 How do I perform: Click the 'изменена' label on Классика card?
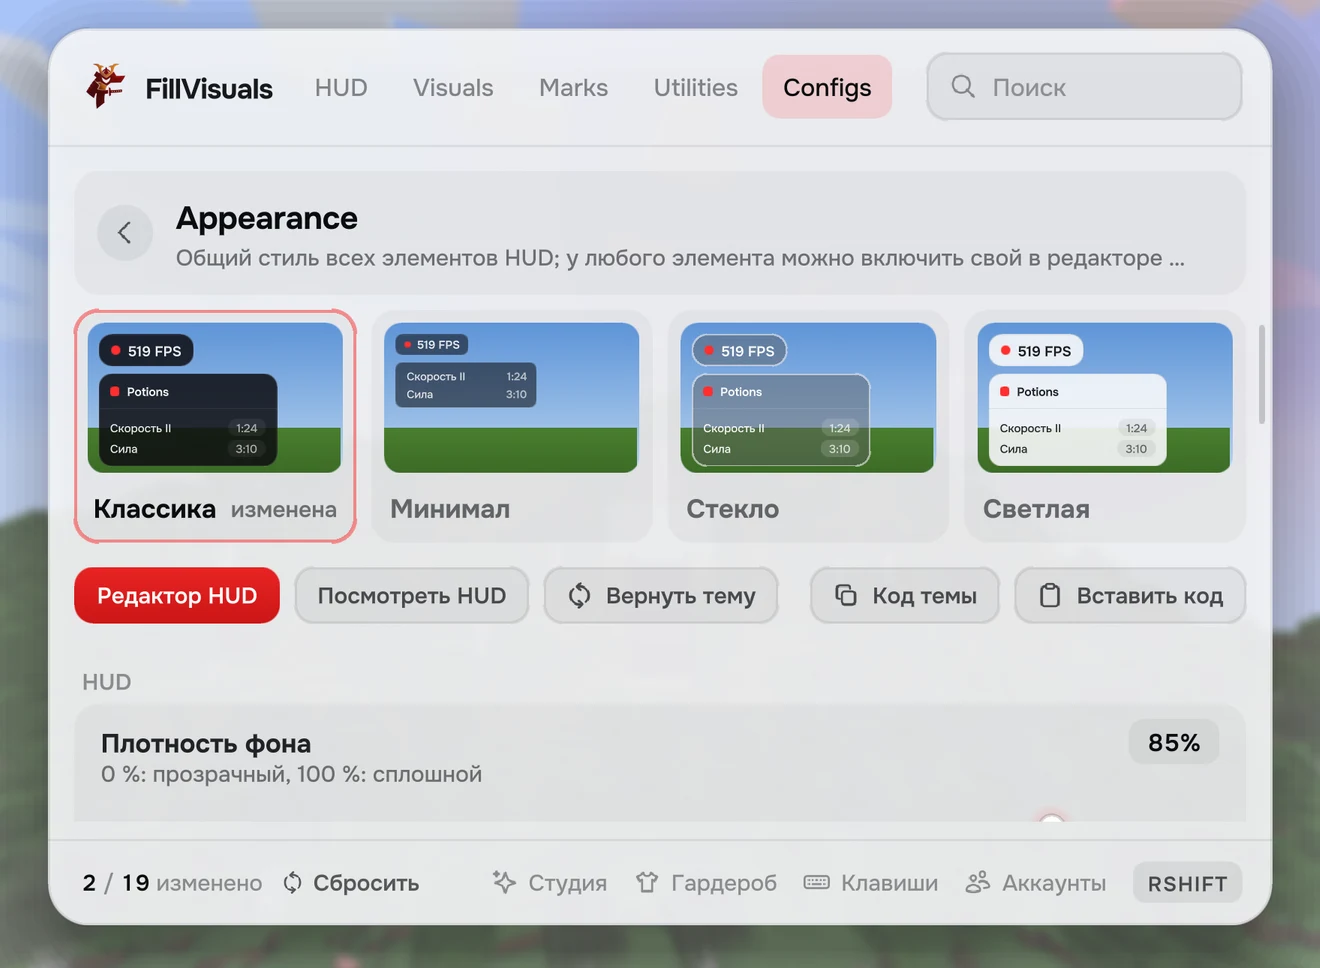(x=284, y=509)
